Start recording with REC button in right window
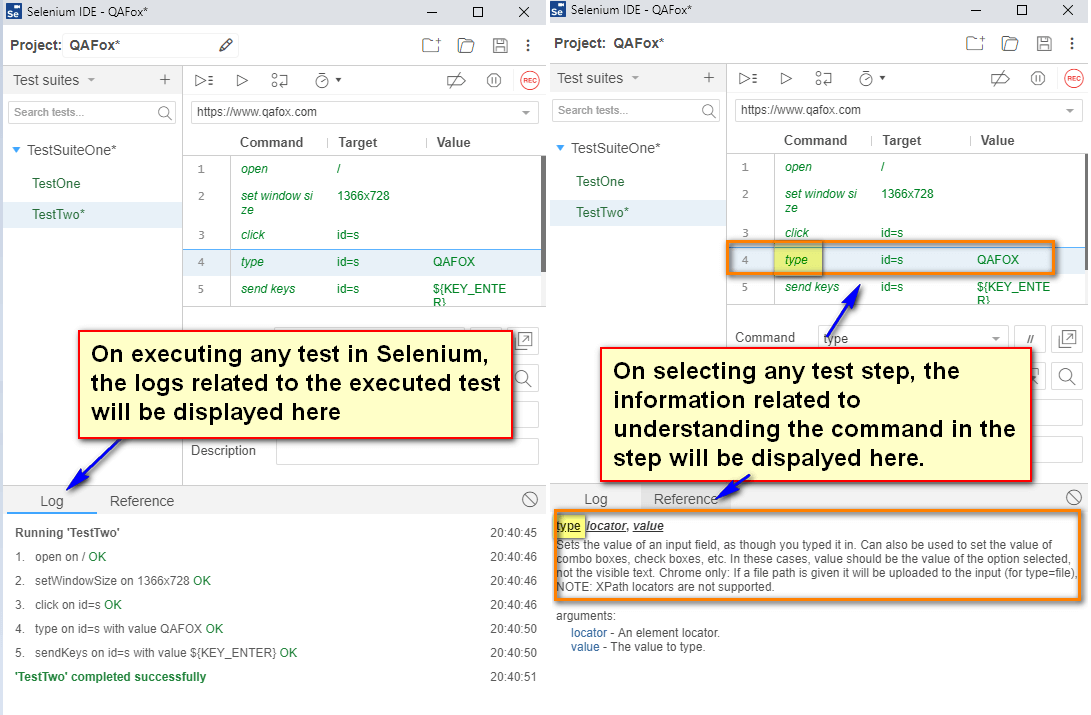This screenshot has height=715, width=1091. (x=1074, y=79)
